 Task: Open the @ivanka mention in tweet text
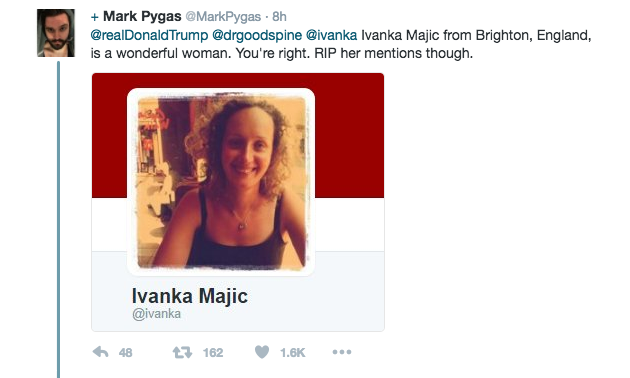point(331,35)
